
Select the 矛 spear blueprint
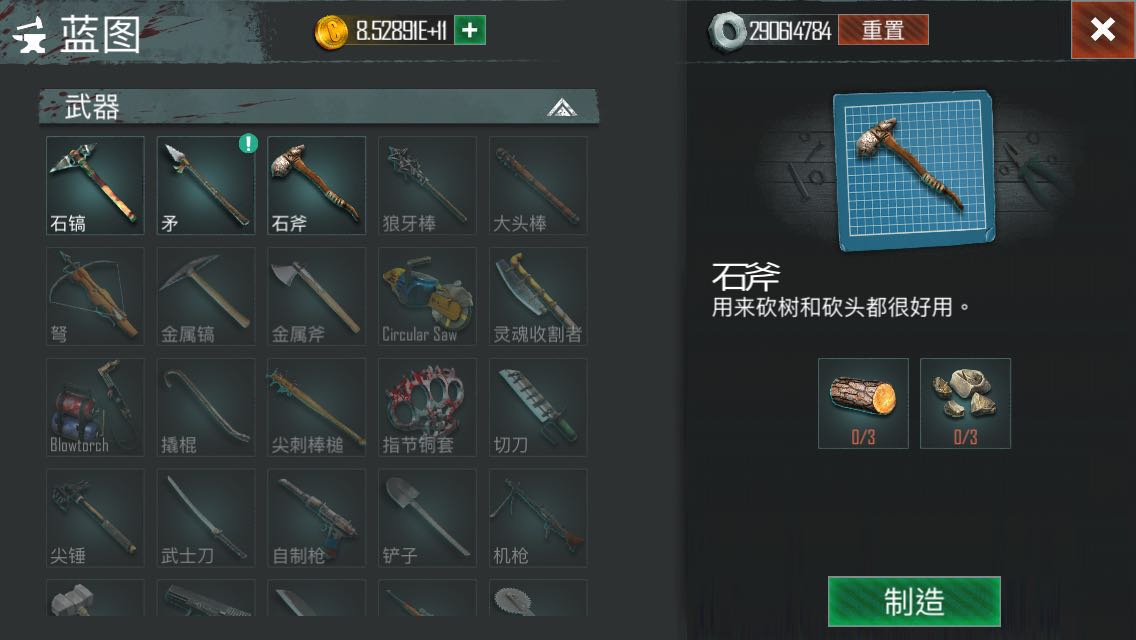point(206,186)
